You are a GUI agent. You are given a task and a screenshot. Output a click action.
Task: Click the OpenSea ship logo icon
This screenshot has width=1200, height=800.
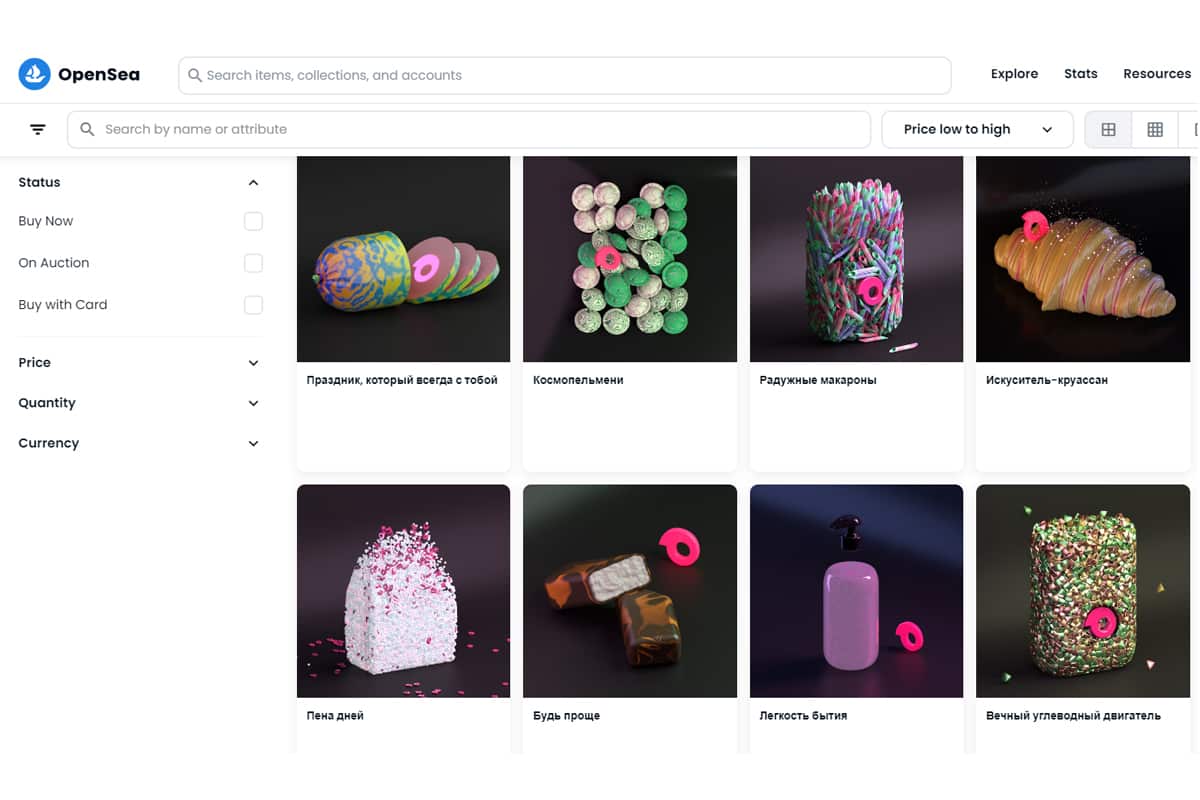(34, 74)
